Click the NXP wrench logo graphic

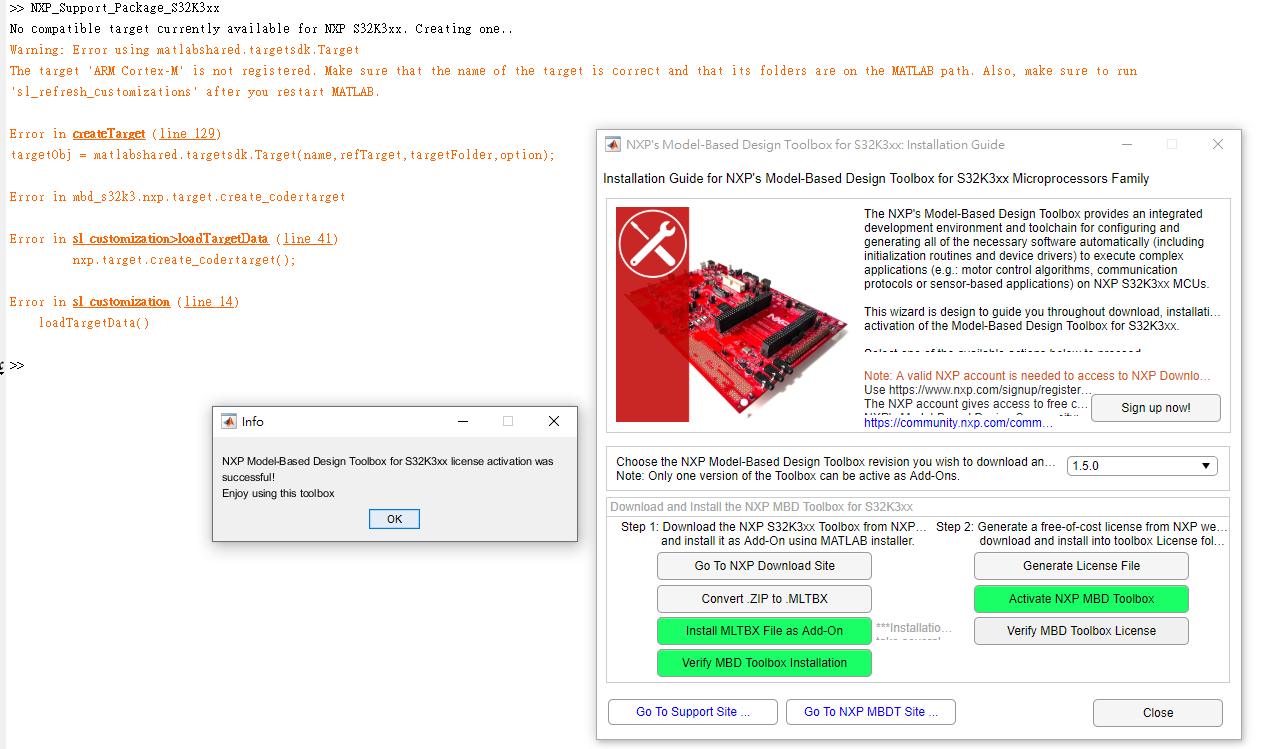click(x=652, y=243)
